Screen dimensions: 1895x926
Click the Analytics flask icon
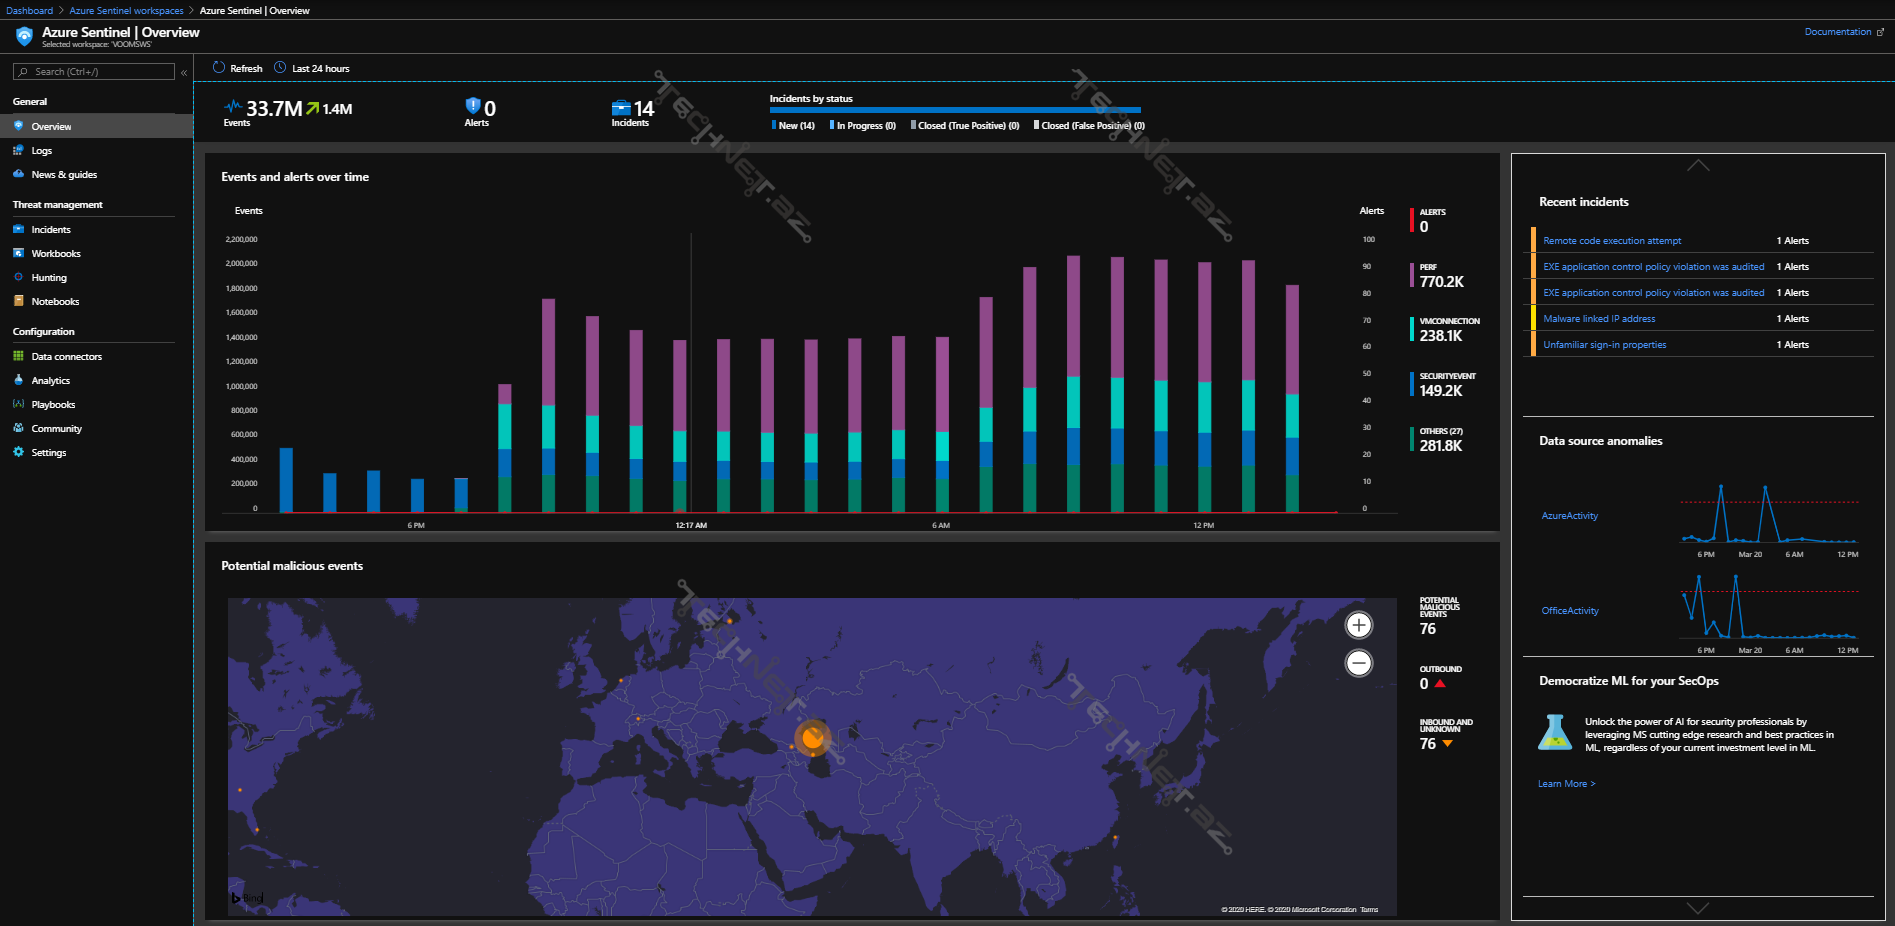point(18,380)
